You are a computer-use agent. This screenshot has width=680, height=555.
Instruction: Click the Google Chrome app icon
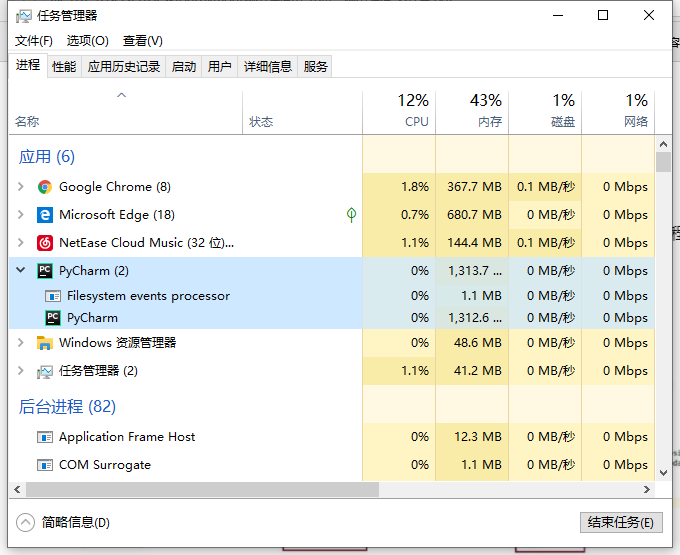45,187
